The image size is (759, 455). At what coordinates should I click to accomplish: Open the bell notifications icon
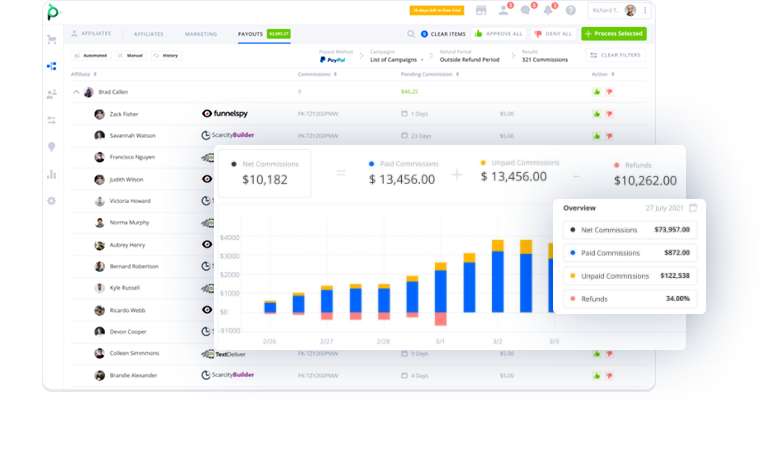pyautogui.click(x=547, y=11)
